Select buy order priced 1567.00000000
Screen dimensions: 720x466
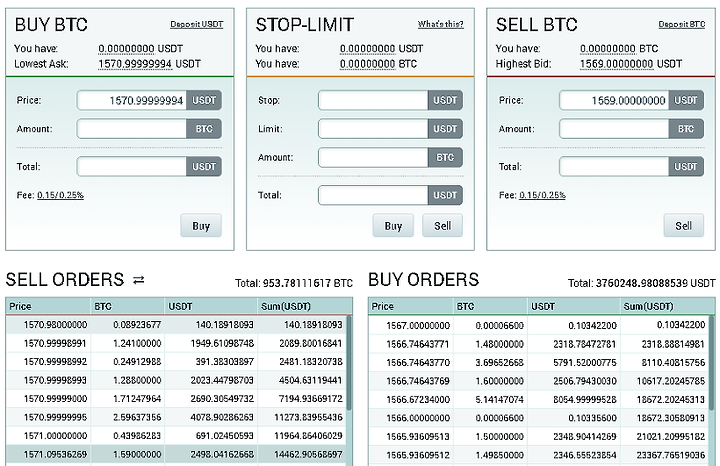(539, 325)
